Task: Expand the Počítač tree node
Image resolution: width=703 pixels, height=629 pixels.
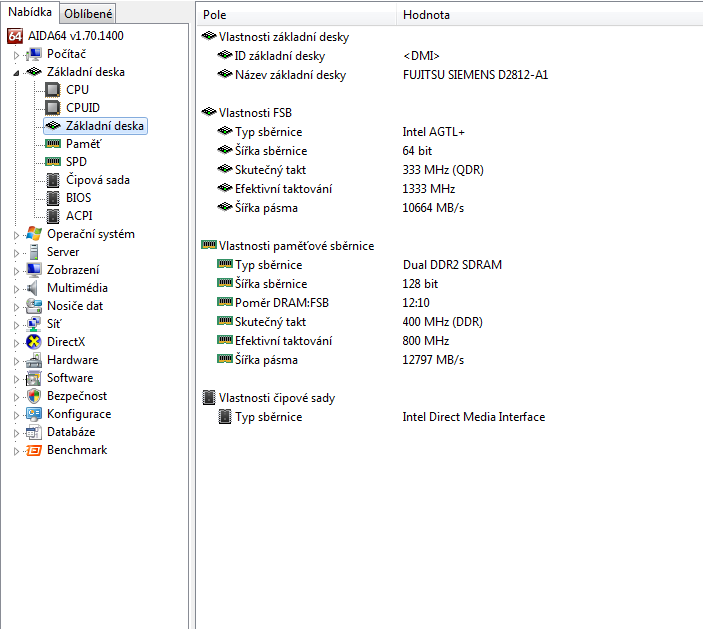Action: (17, 54)
